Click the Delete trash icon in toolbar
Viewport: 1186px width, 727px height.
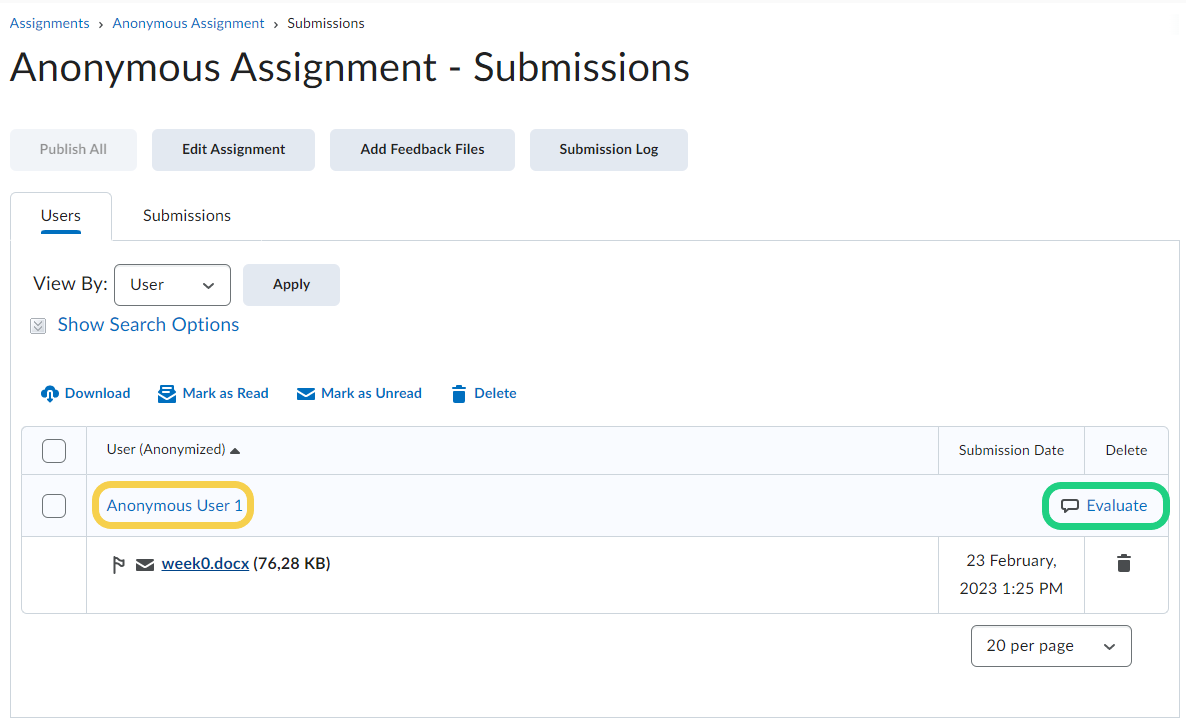click(459, 394)
